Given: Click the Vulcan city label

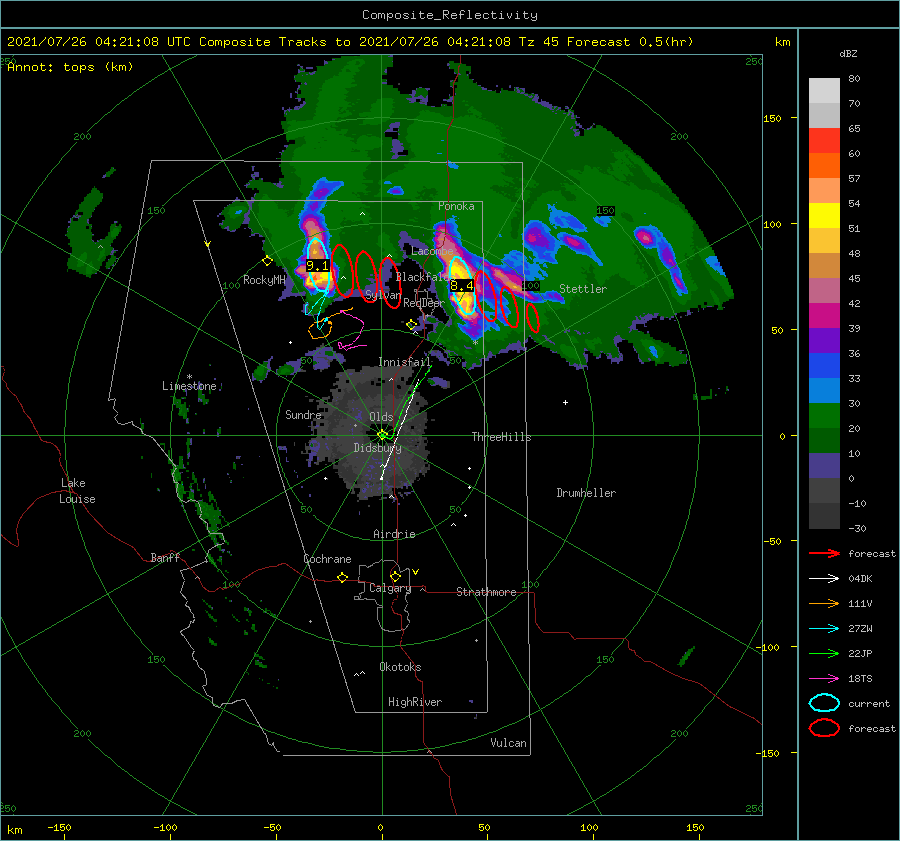Looking at the screenshot, I should (508, 743).
